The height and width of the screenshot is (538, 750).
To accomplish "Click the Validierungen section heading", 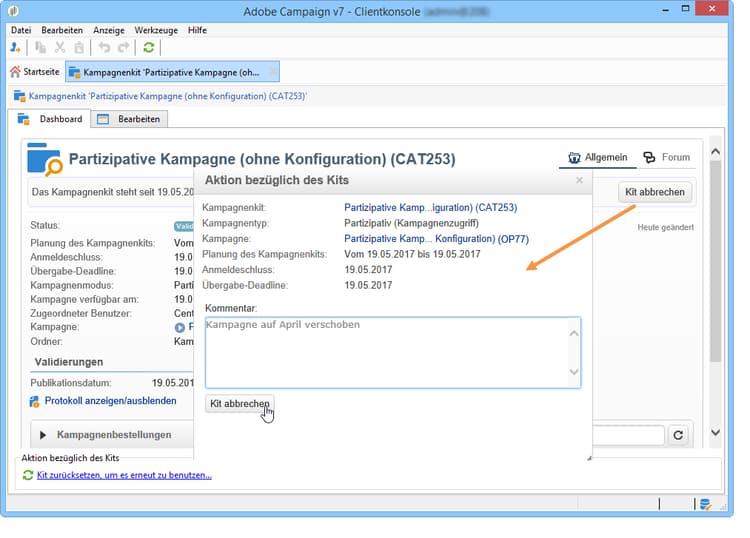I will 69,362.
